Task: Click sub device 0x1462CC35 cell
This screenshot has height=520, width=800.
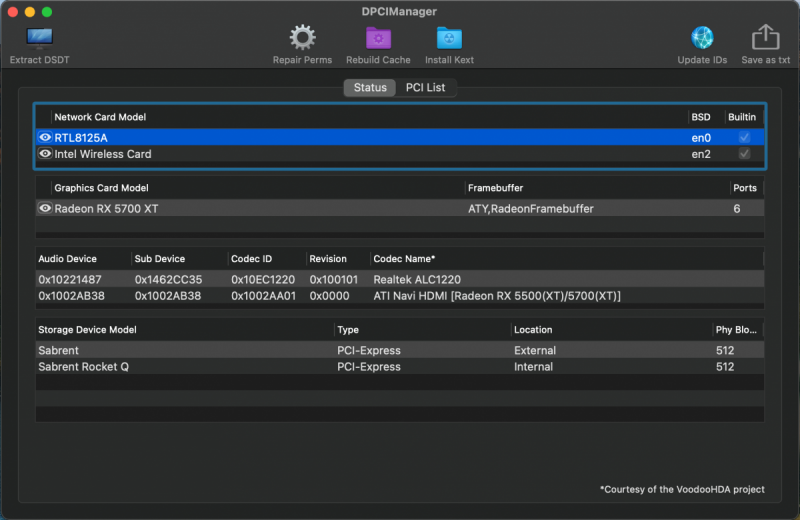Action: [x=168, y=280]
